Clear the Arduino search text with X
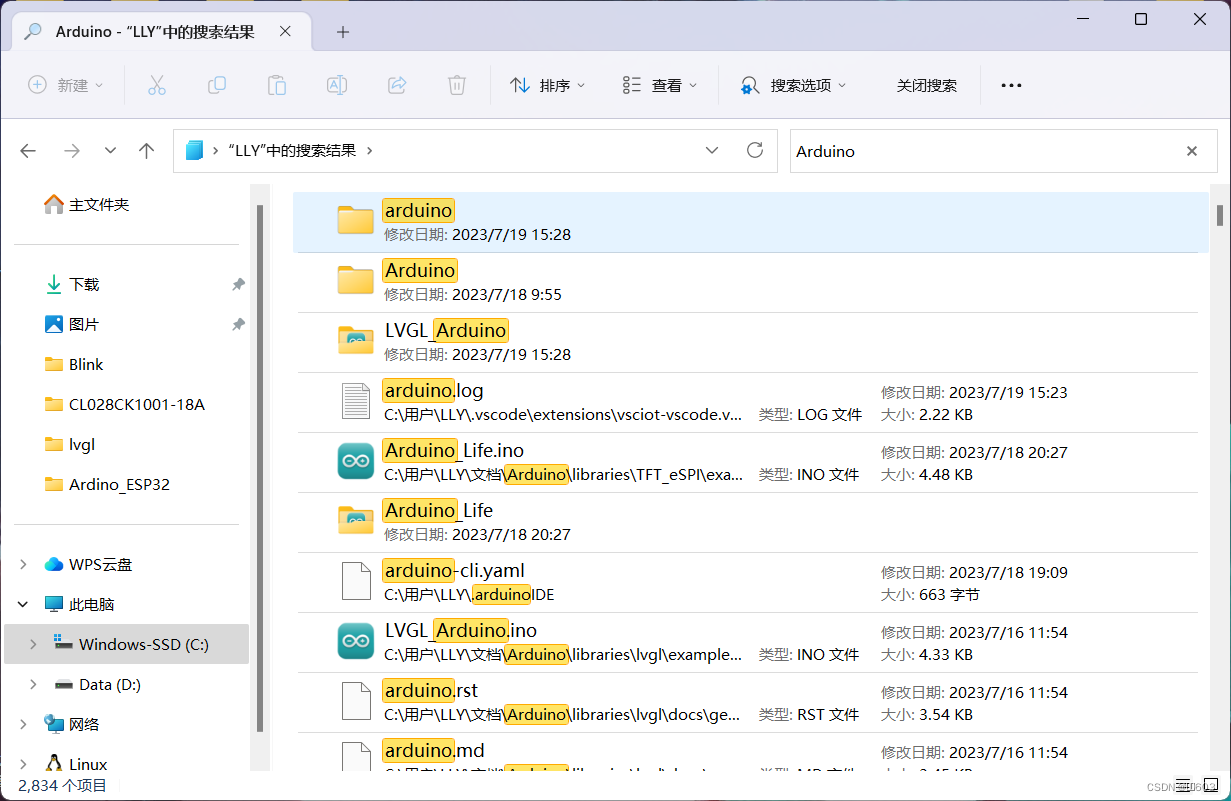This screenshot has width=1231, height=801. click(1192, 151)
